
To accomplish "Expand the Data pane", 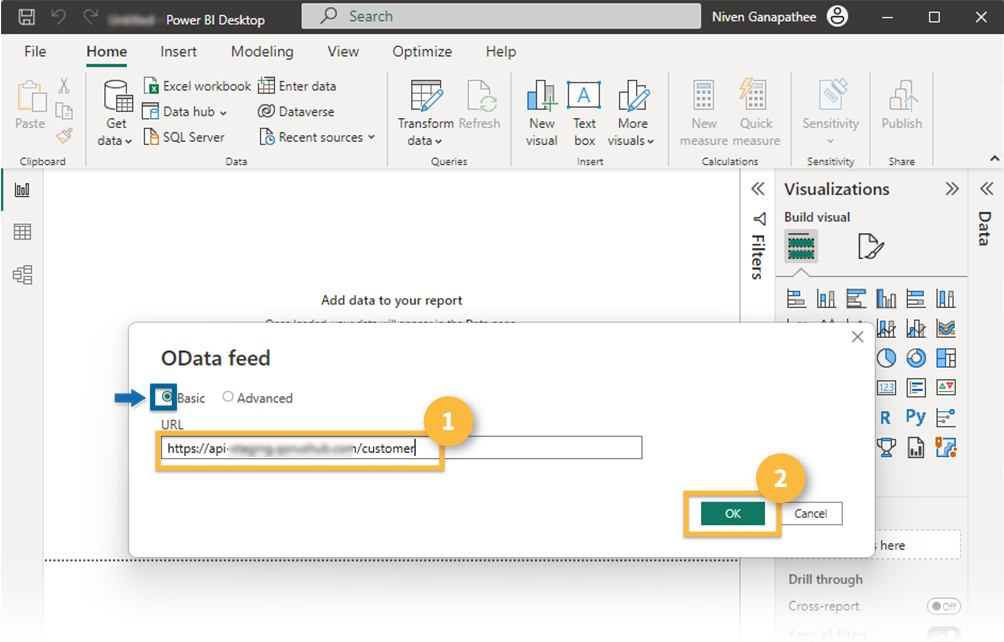I will pyautogui.click(x=986, y=189).
